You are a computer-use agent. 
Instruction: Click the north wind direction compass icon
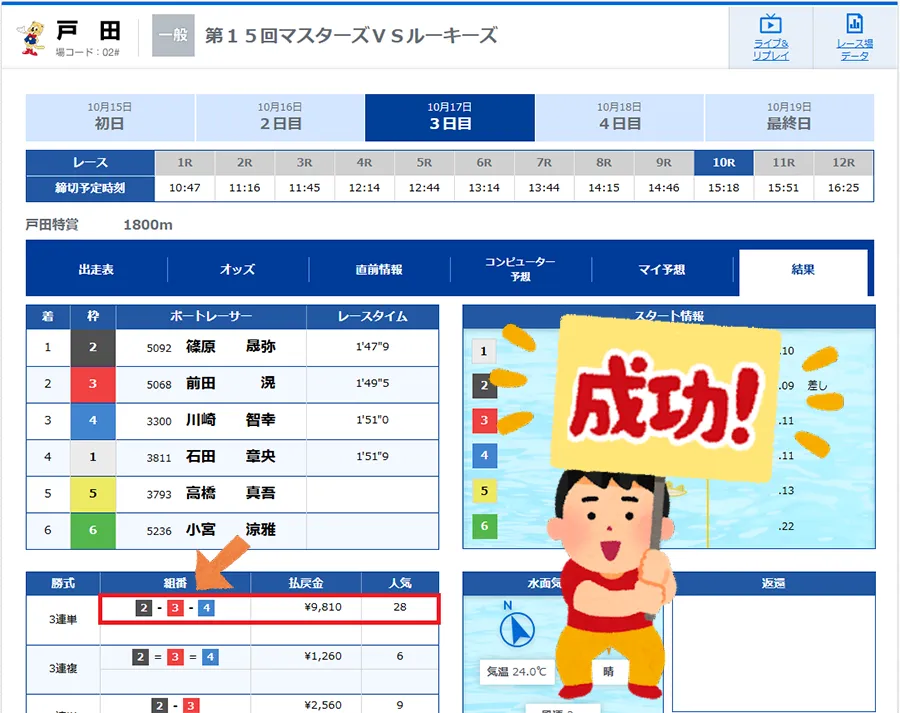[x=517, y=629]
